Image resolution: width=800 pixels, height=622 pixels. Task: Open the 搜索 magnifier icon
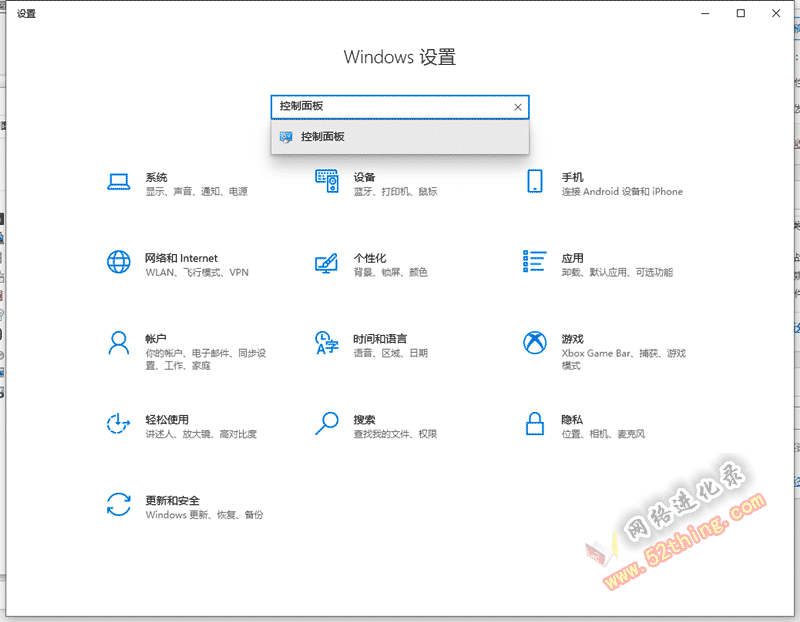pos(327,423)
